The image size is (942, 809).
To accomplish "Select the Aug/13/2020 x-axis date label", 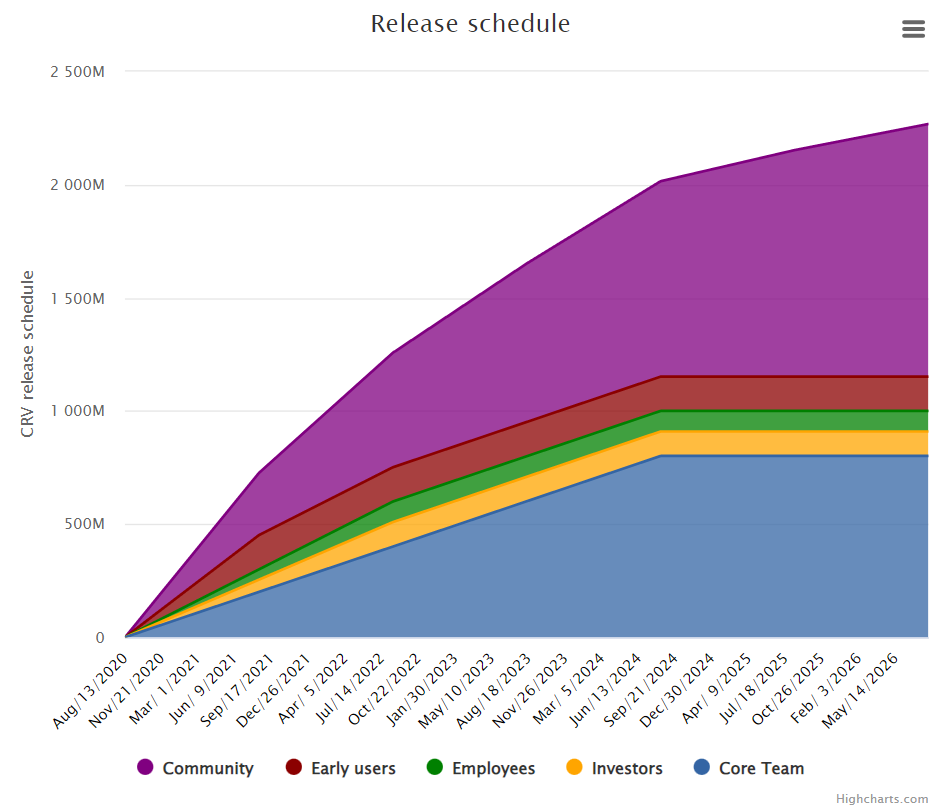I will coord(90,691).
